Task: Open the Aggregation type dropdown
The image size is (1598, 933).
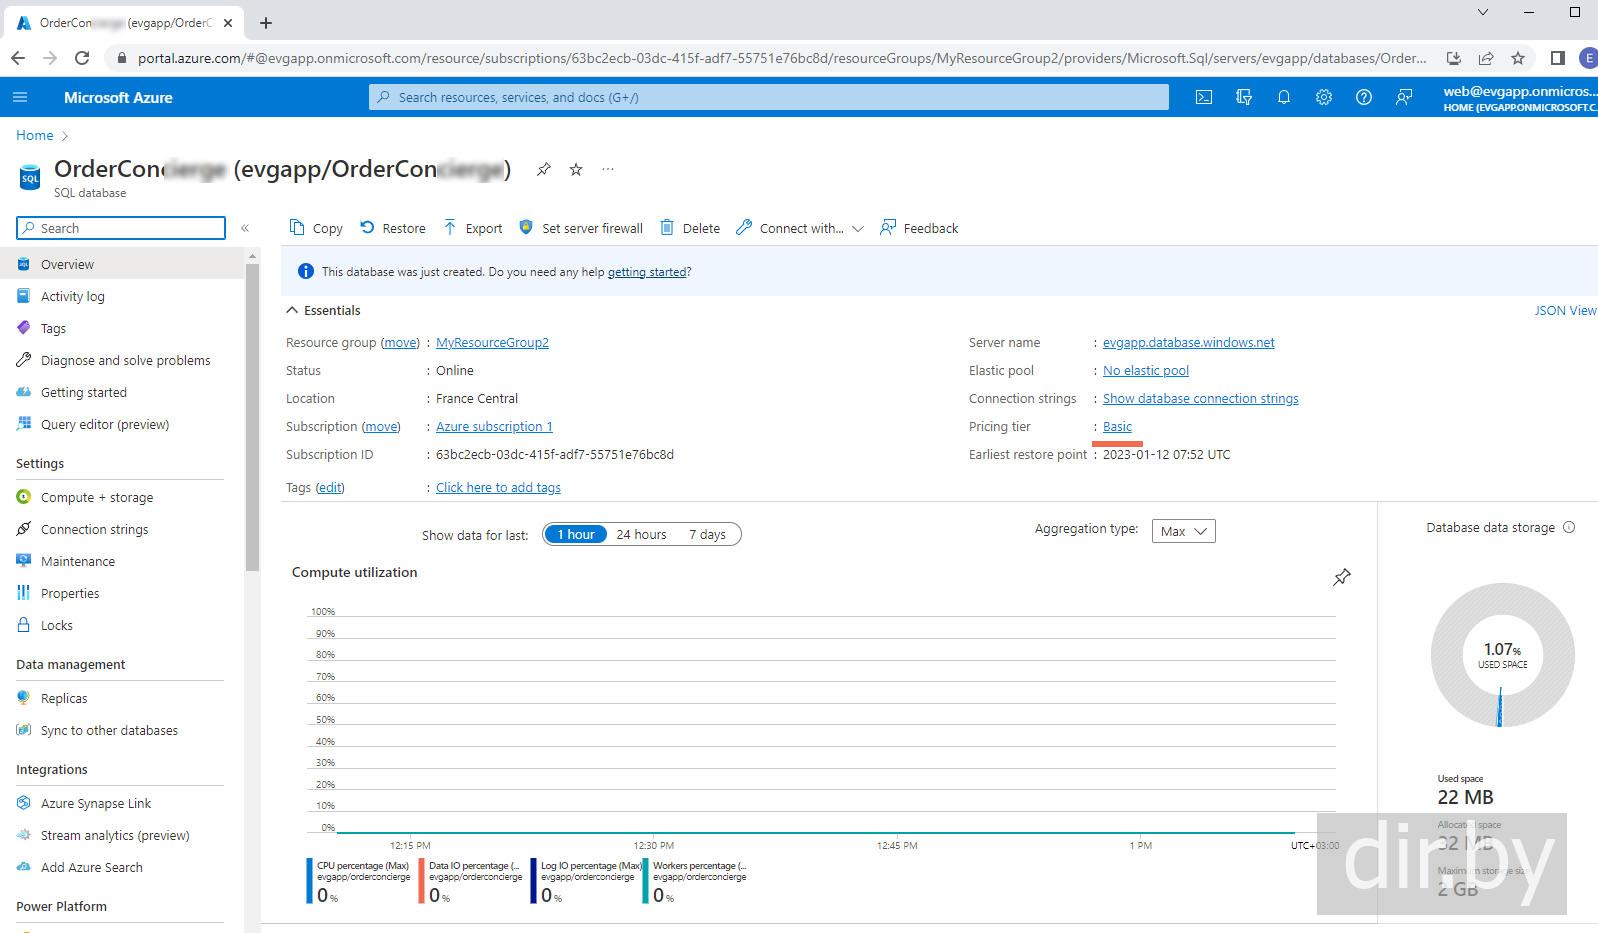Action: [x=1183, y=531]
